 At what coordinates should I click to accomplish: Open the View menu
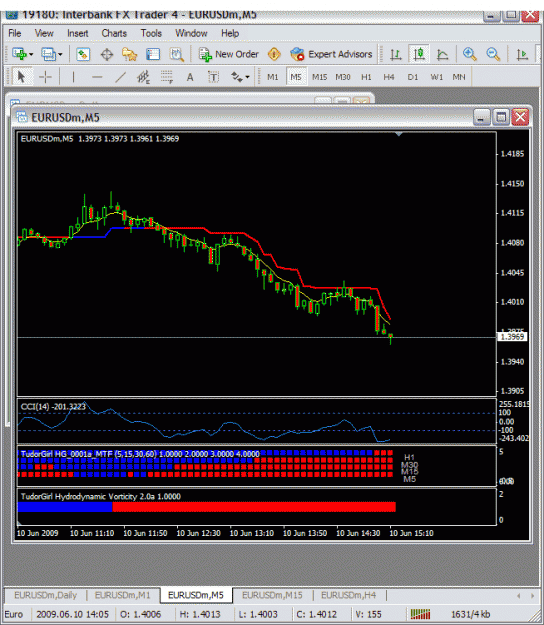point(44,33)
